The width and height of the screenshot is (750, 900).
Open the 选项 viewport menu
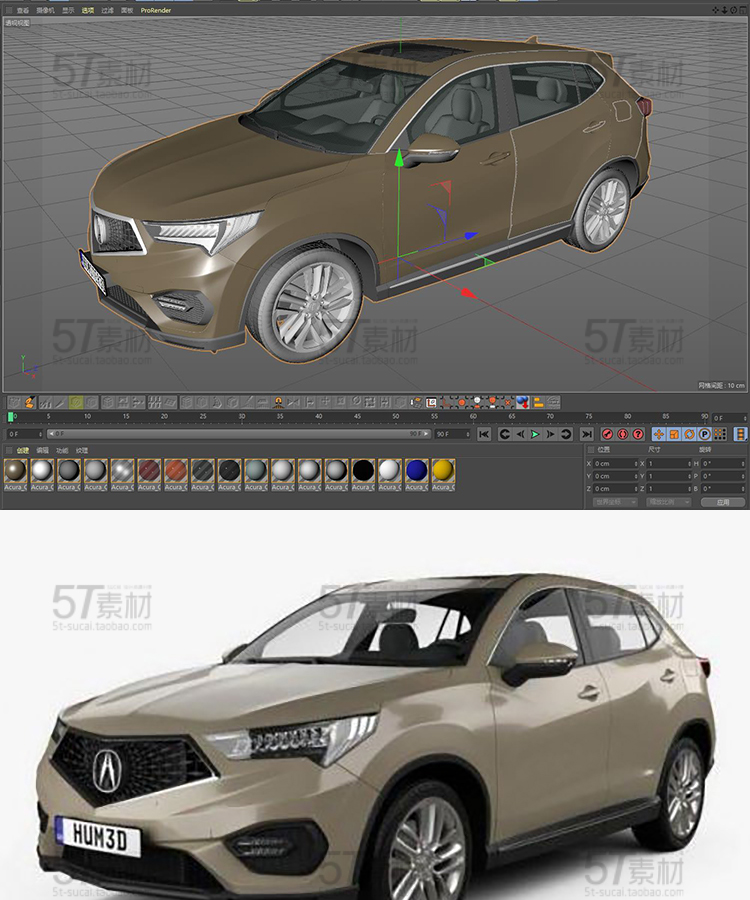tap(88, 10)
